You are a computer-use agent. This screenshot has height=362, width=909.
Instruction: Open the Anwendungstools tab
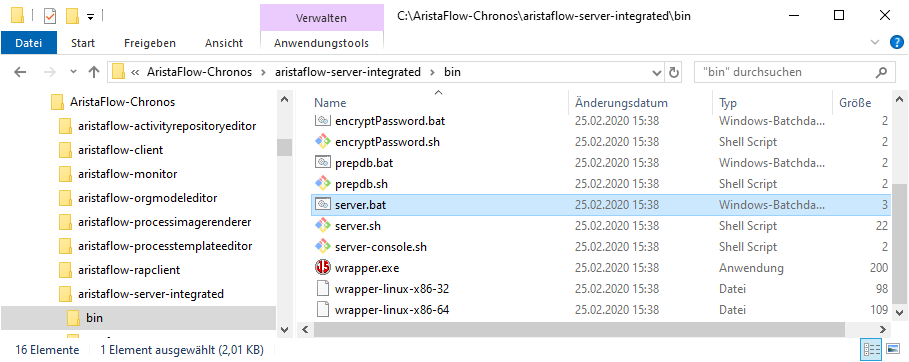coord(321,43)
